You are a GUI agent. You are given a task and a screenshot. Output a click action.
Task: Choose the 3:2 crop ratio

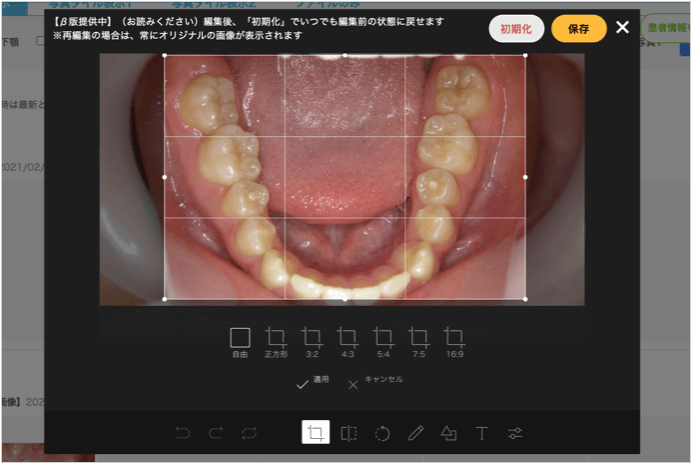(x=312, y=341)
